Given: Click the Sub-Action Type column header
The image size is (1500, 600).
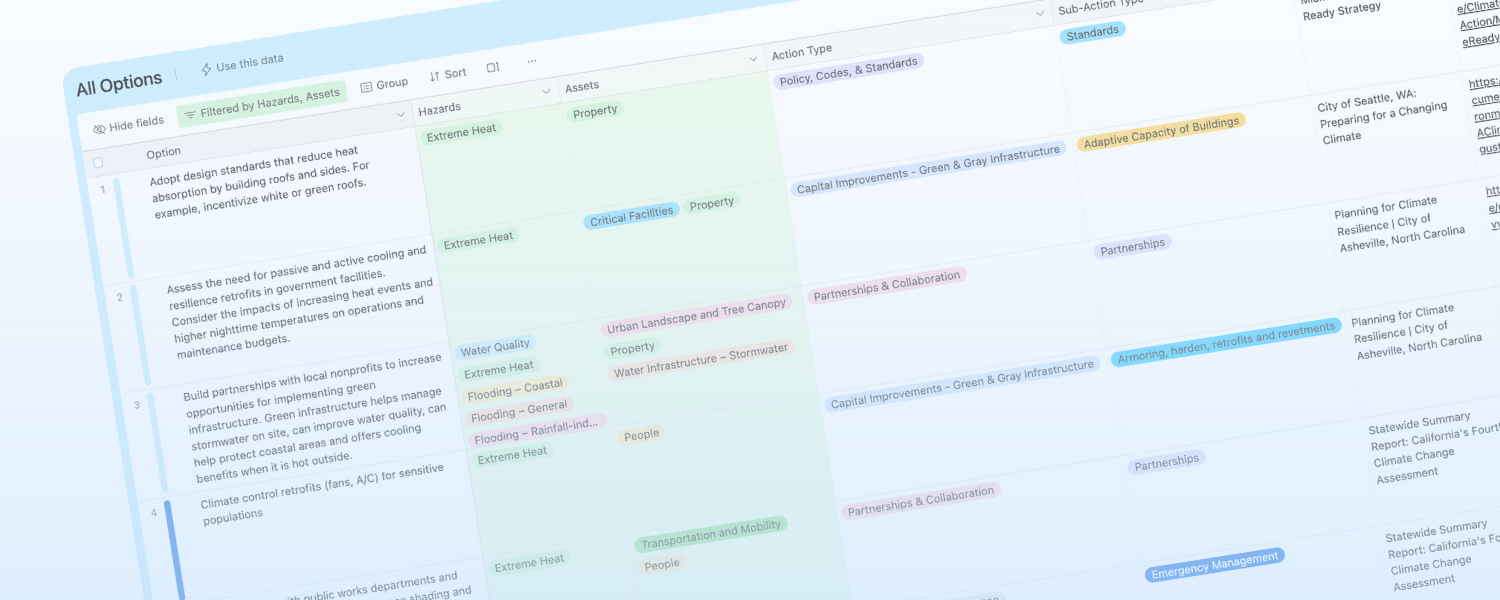Looking at the screenshot, I should (1100, 6).
